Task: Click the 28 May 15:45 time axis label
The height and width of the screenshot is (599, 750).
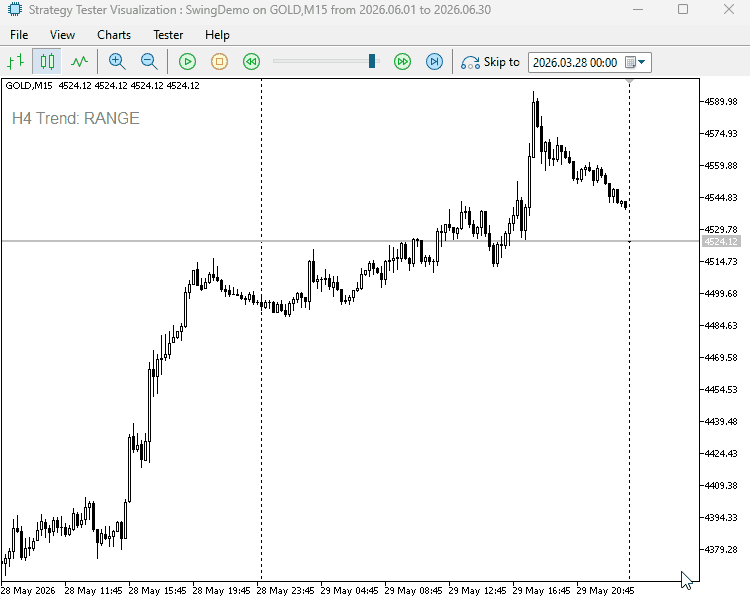Action: click(157, 590)
